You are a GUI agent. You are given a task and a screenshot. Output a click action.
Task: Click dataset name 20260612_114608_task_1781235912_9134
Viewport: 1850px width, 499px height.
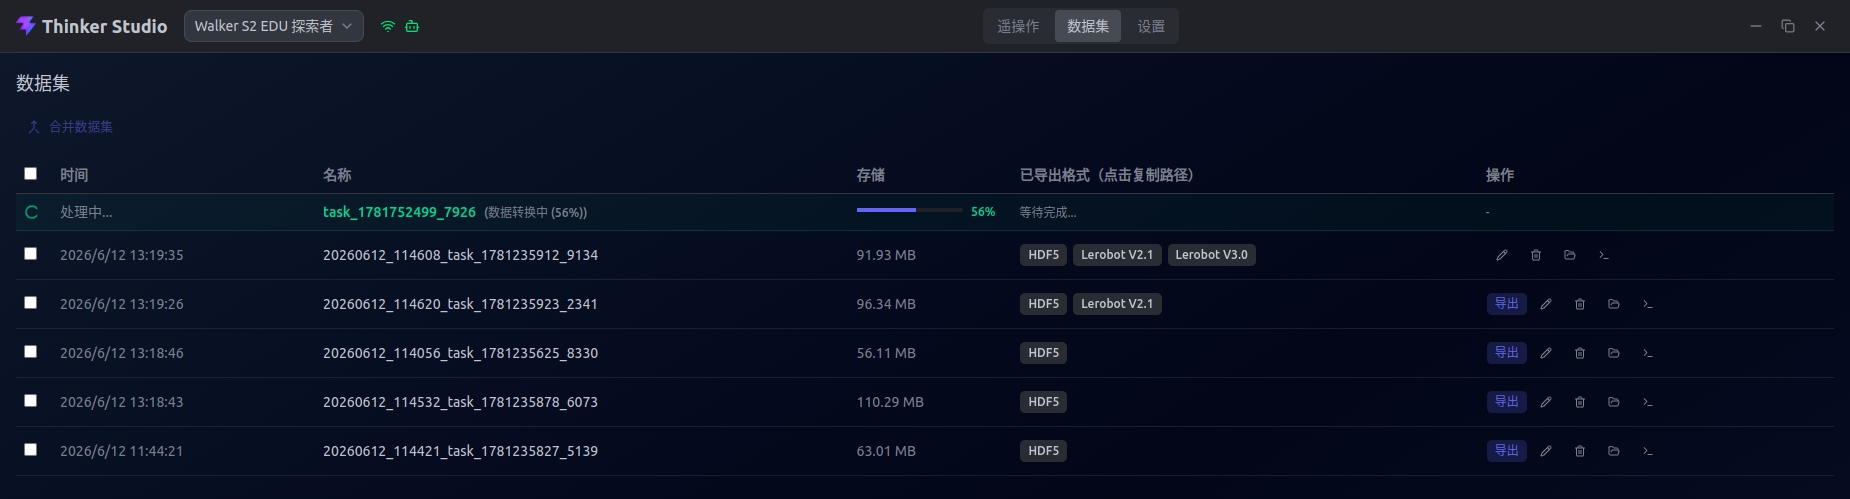(x=460, y=255)
